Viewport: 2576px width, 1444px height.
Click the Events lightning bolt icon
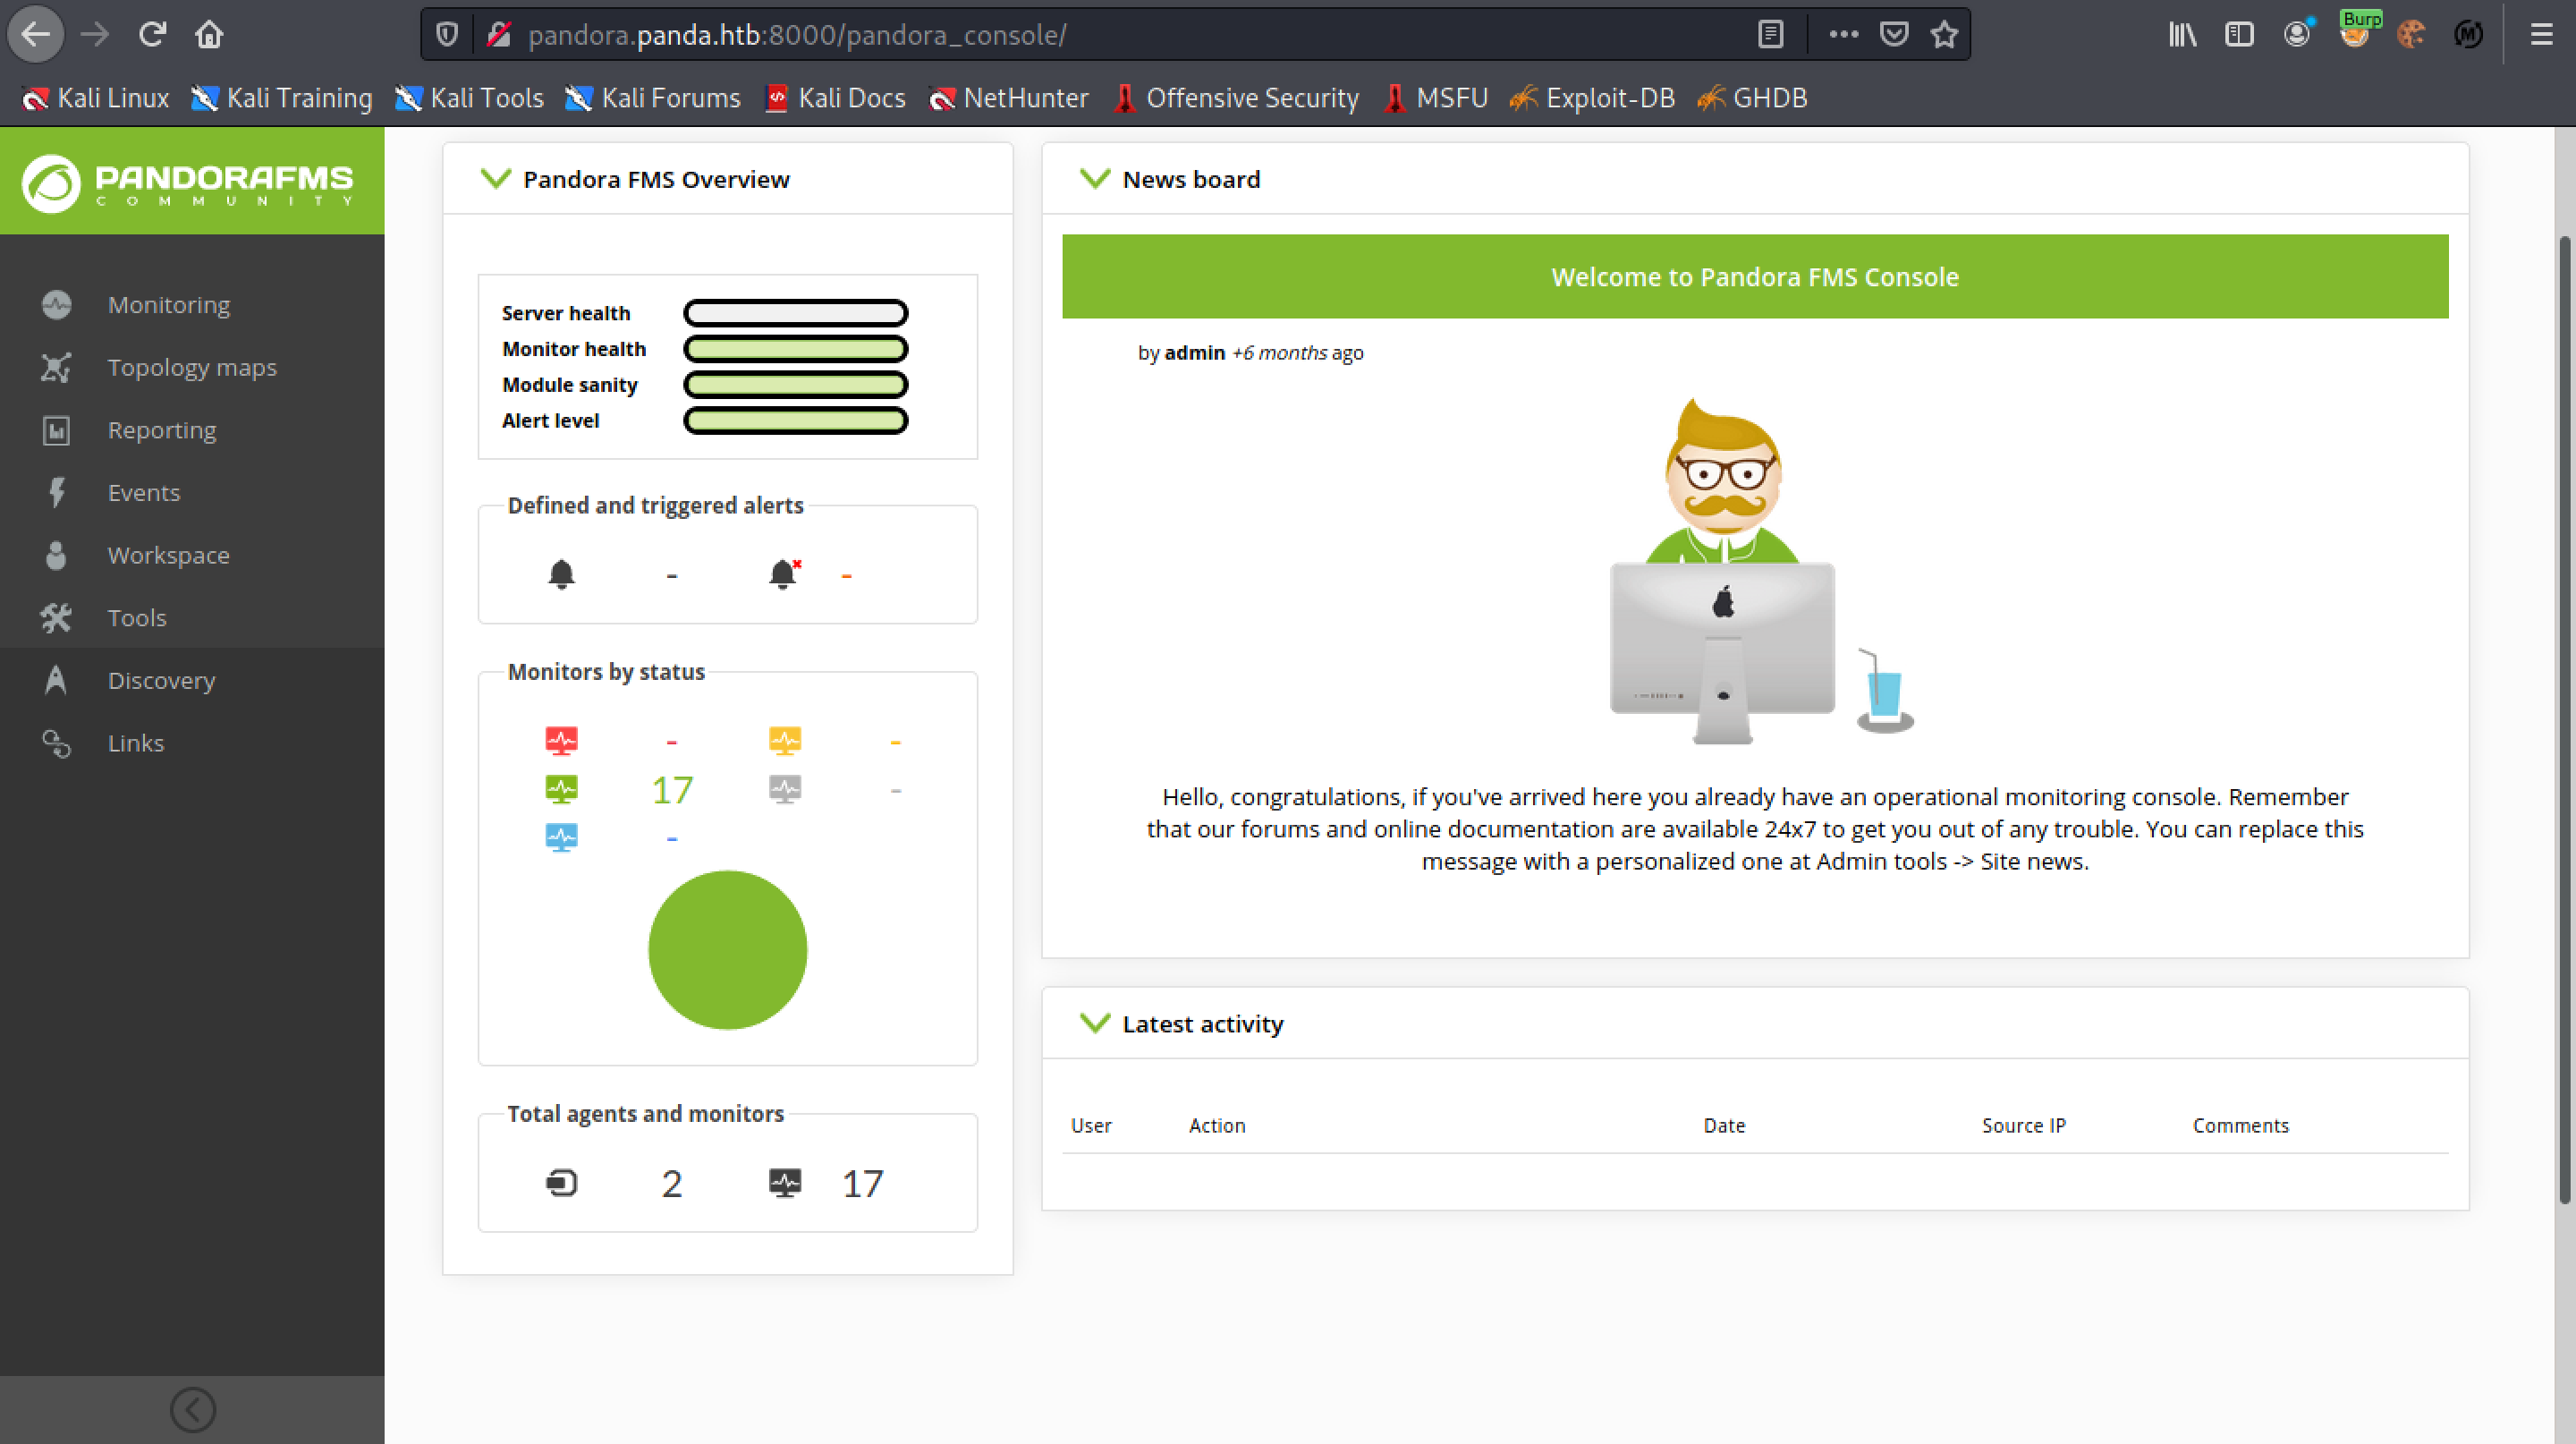(56, 493)
